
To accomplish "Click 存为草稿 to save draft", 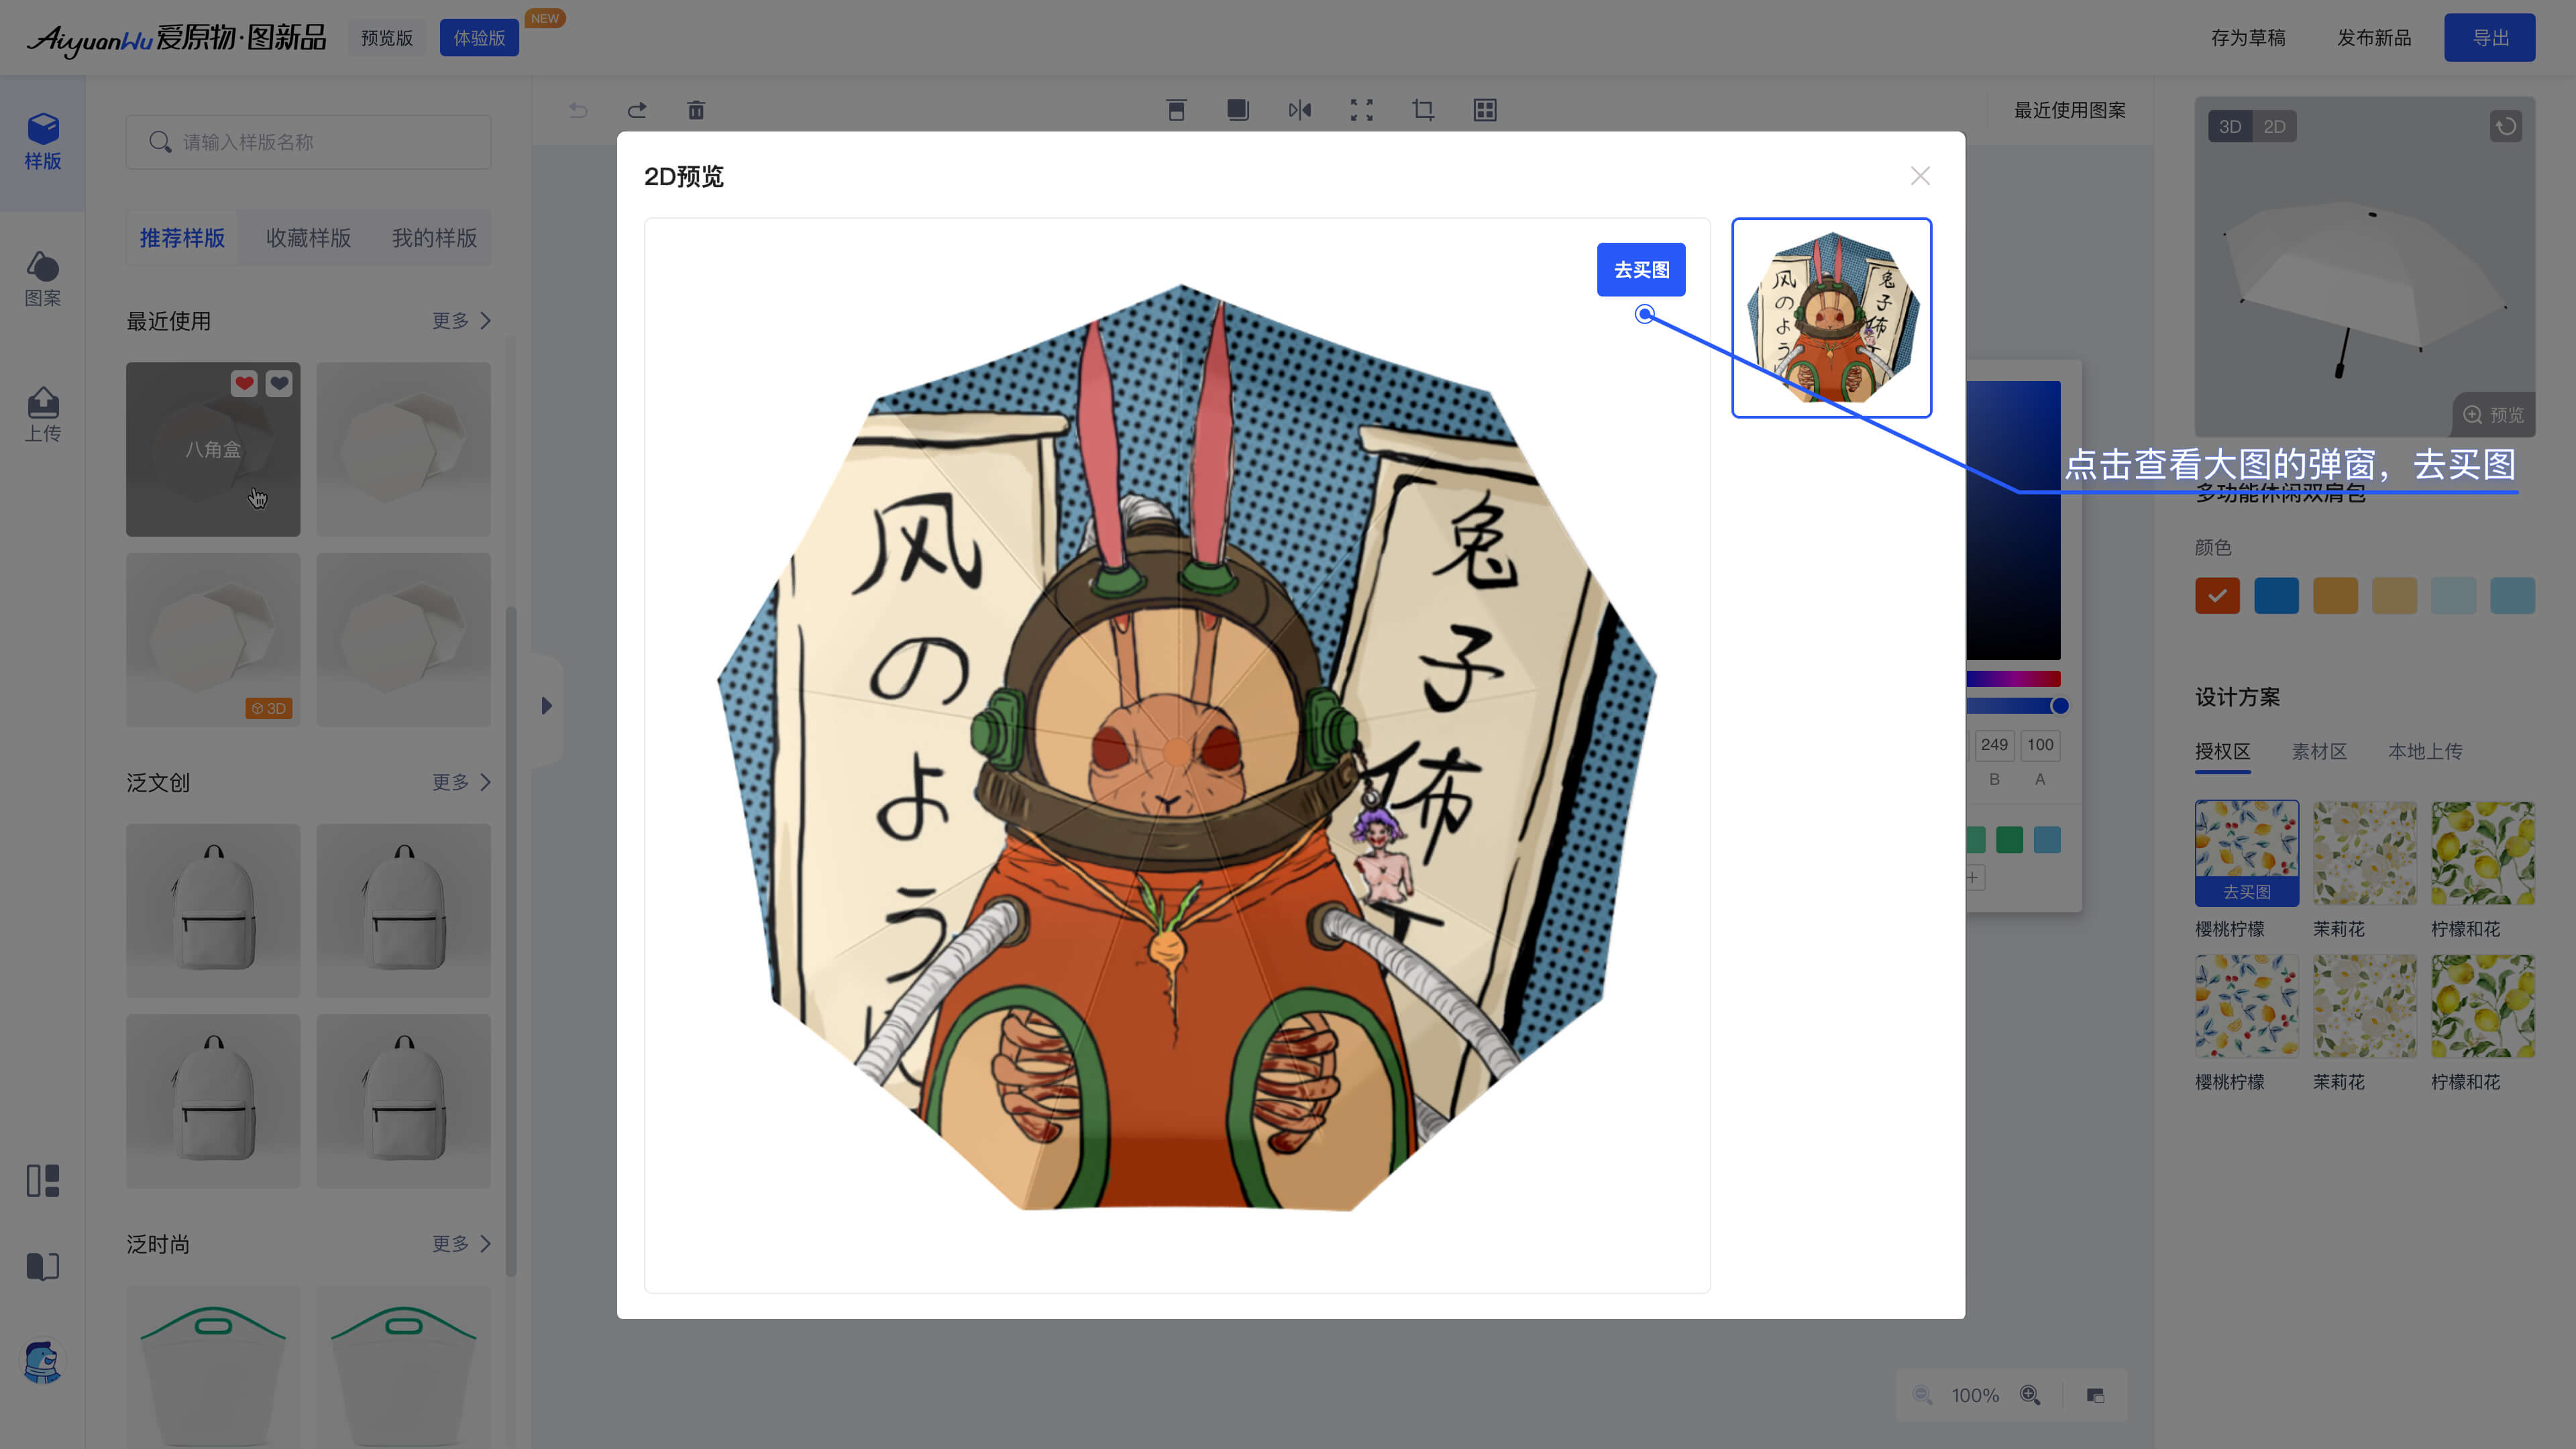I will pyautogui.click(x=2248, y=38).
